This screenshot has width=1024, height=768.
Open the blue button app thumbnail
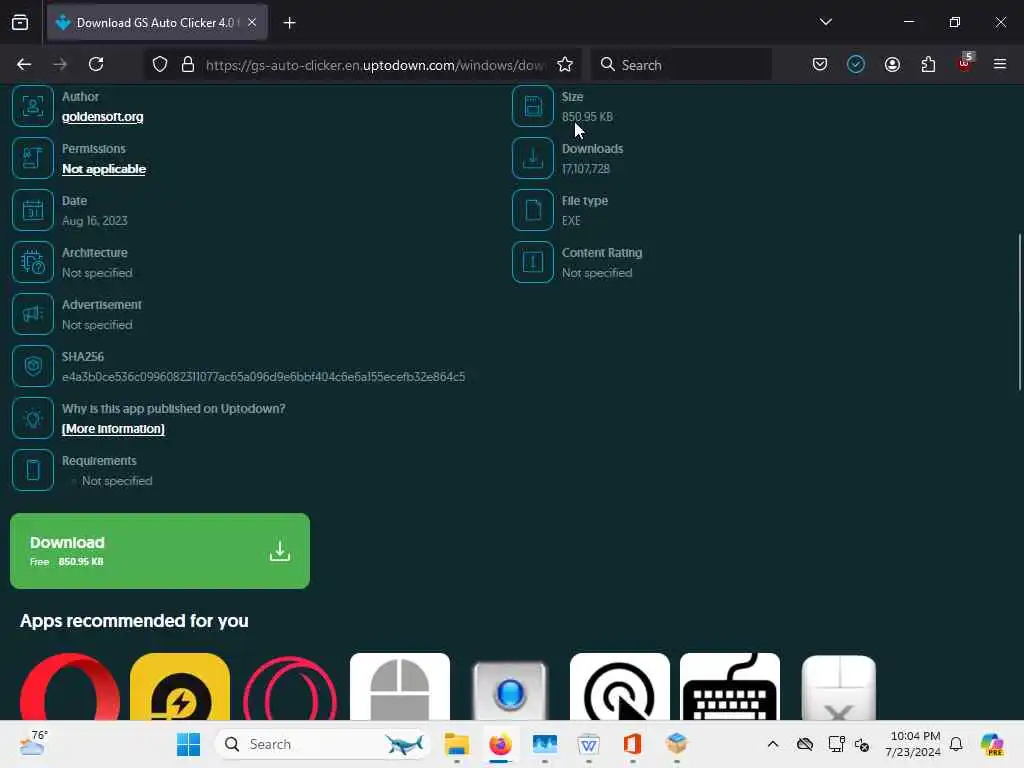510,690
